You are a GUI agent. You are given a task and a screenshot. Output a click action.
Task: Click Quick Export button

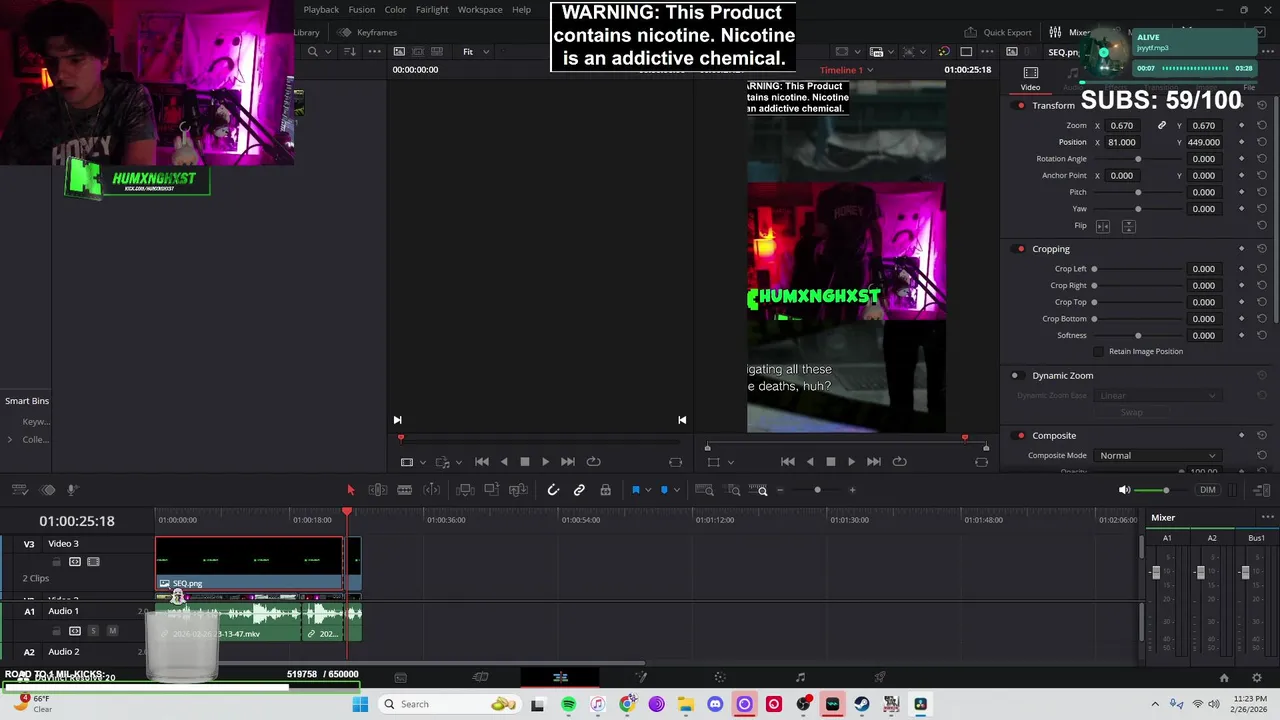click(x=998, y=33)
